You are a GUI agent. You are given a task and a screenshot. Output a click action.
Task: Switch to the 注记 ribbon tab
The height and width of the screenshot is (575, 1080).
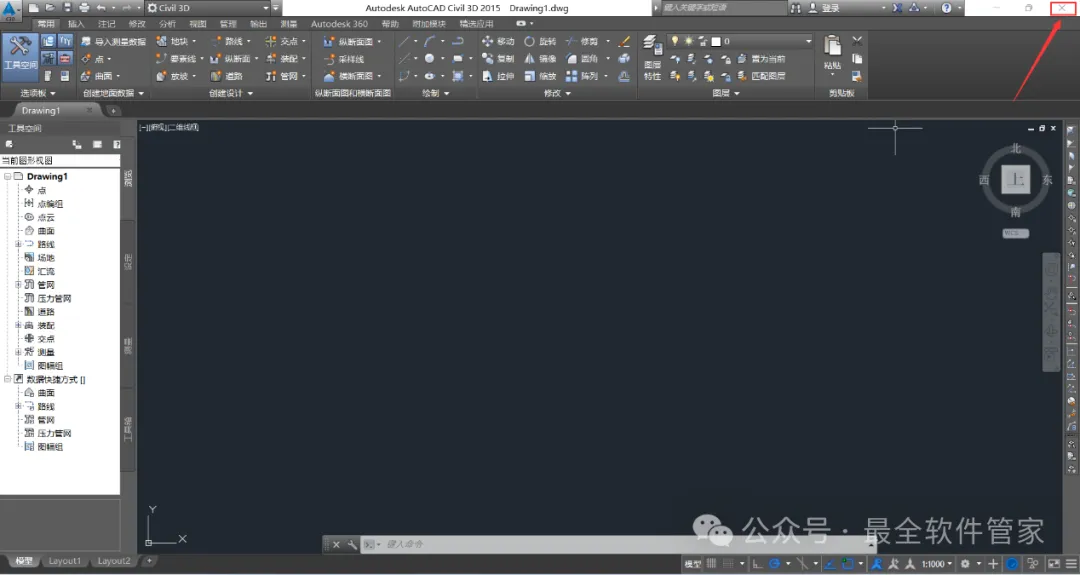click(106, 23)
